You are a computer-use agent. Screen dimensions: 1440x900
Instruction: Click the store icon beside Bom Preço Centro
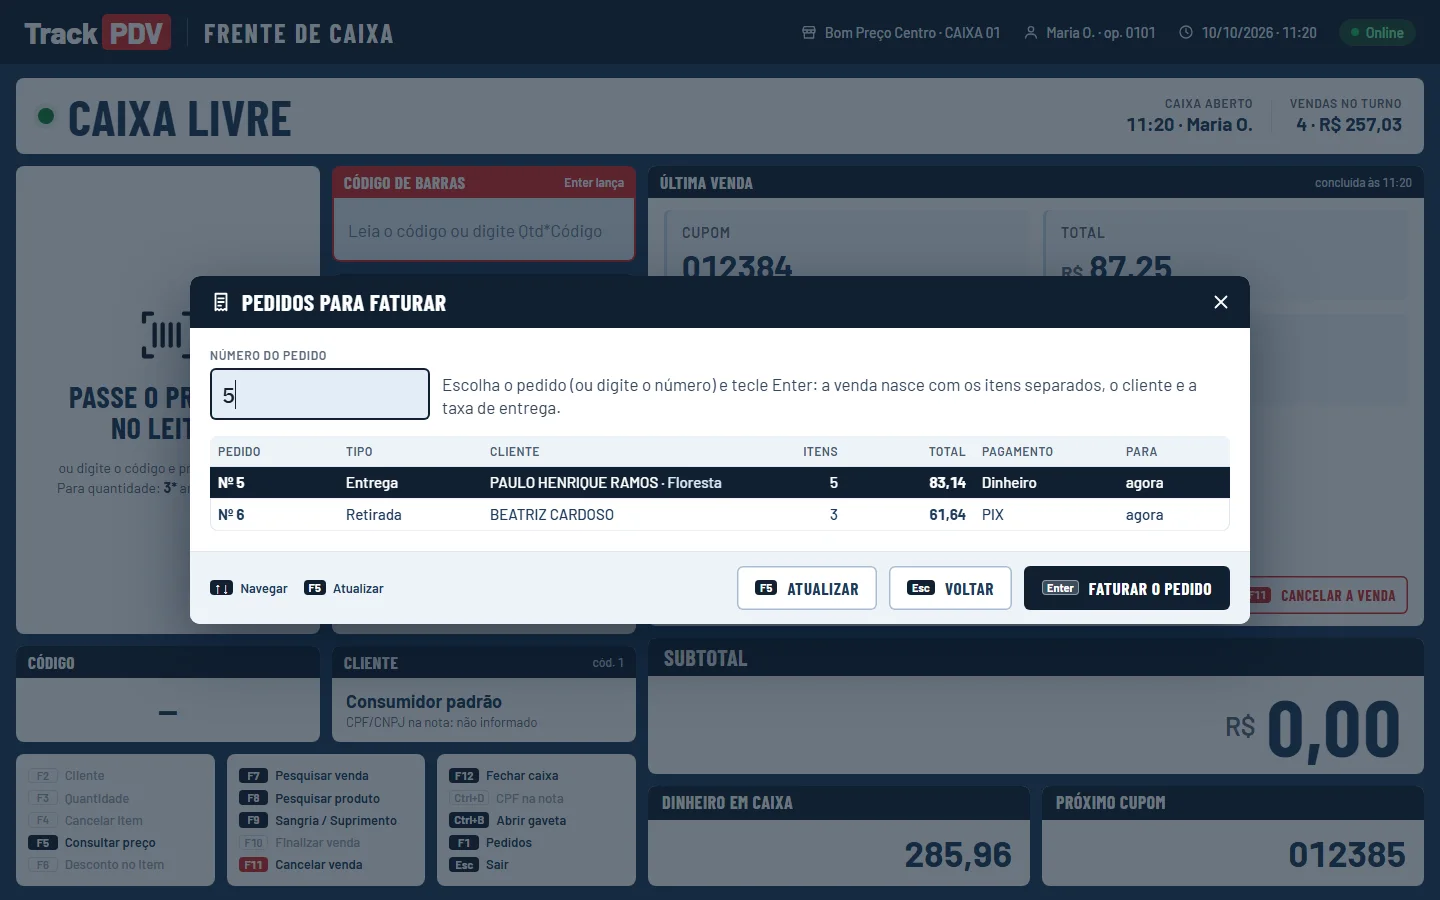809,33
